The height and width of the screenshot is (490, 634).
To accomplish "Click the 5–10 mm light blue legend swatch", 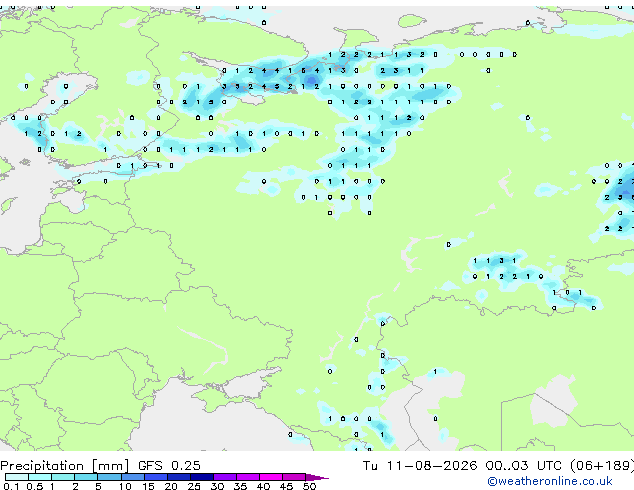I will (110, 477).
